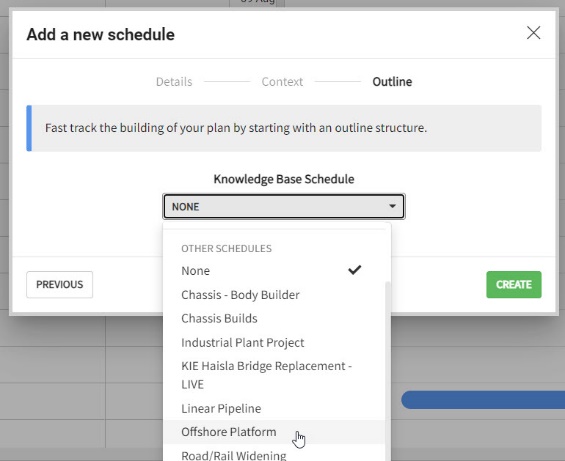
Task: Choose the Linear Pipeline option
Action: [274, 408]
